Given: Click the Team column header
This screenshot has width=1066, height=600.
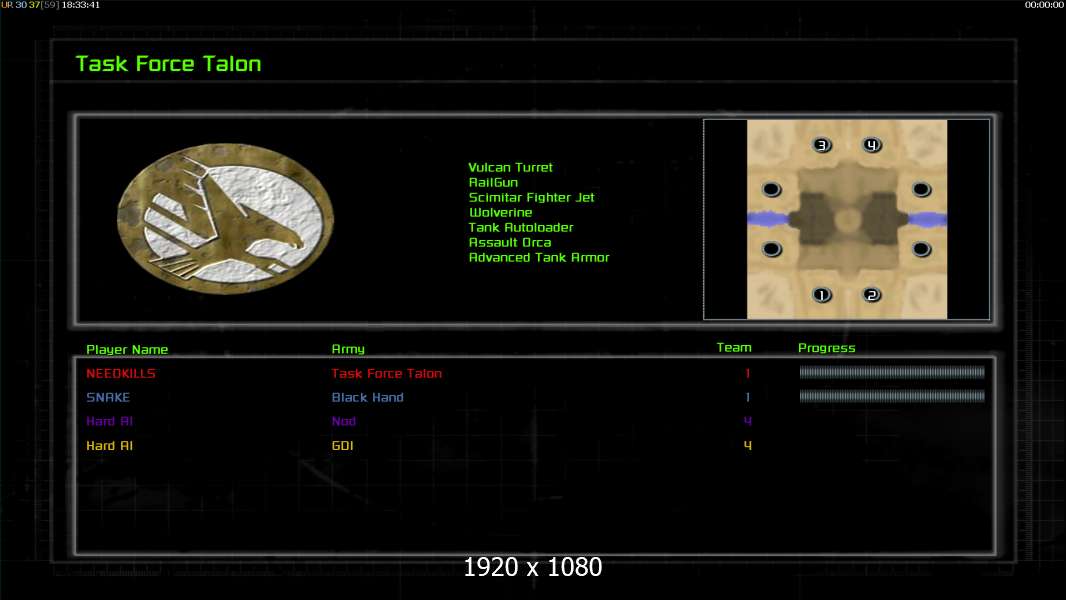Looking at the screenshot, I should pos(734,347).
